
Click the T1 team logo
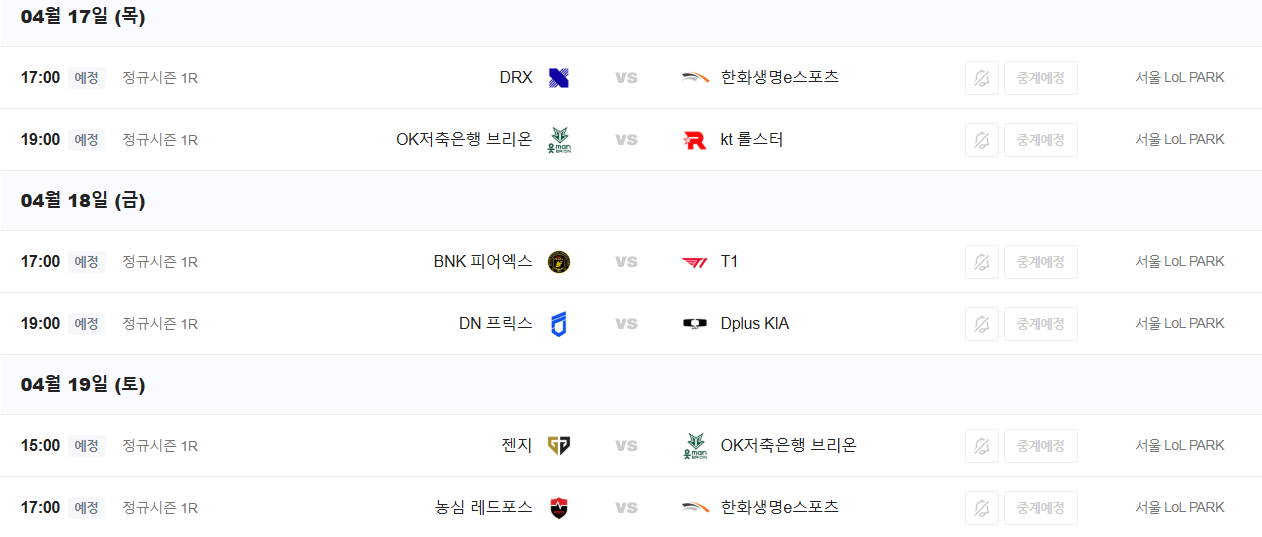point(695,262)
